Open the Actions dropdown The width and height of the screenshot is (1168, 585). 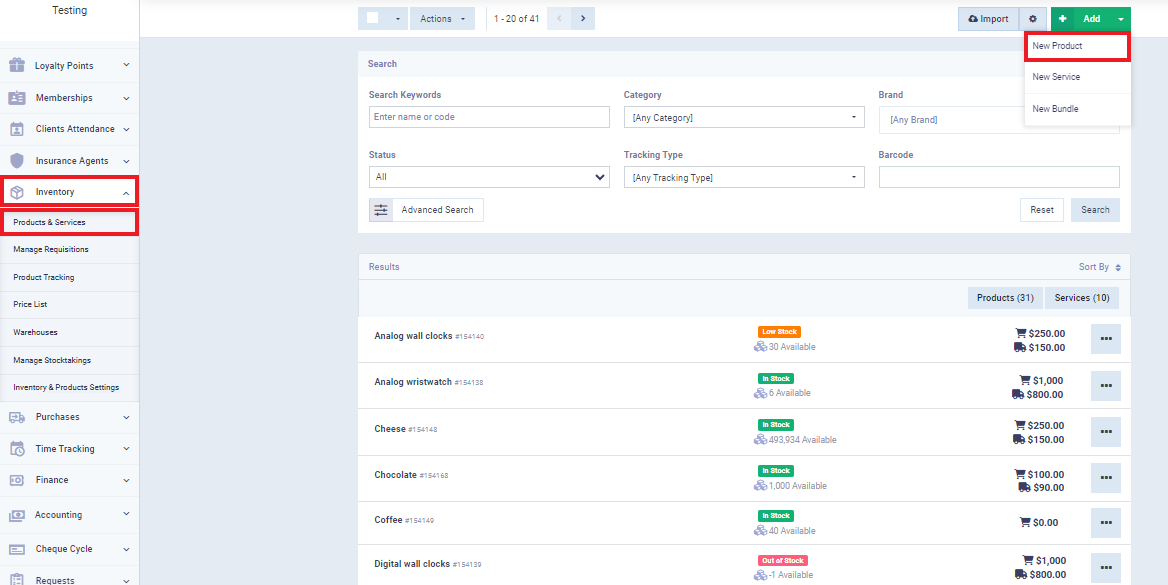[442, 19]
